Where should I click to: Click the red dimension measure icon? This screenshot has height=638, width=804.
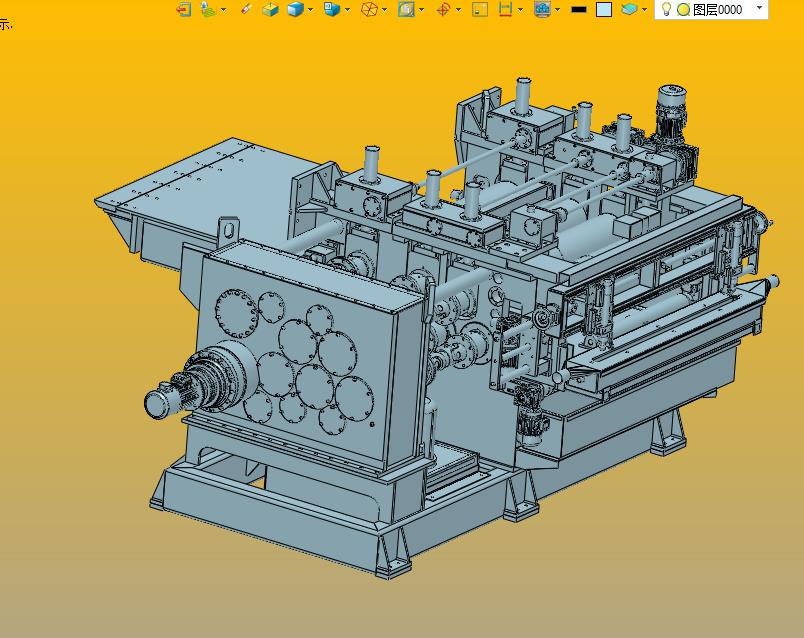click(x=506, y=9)
